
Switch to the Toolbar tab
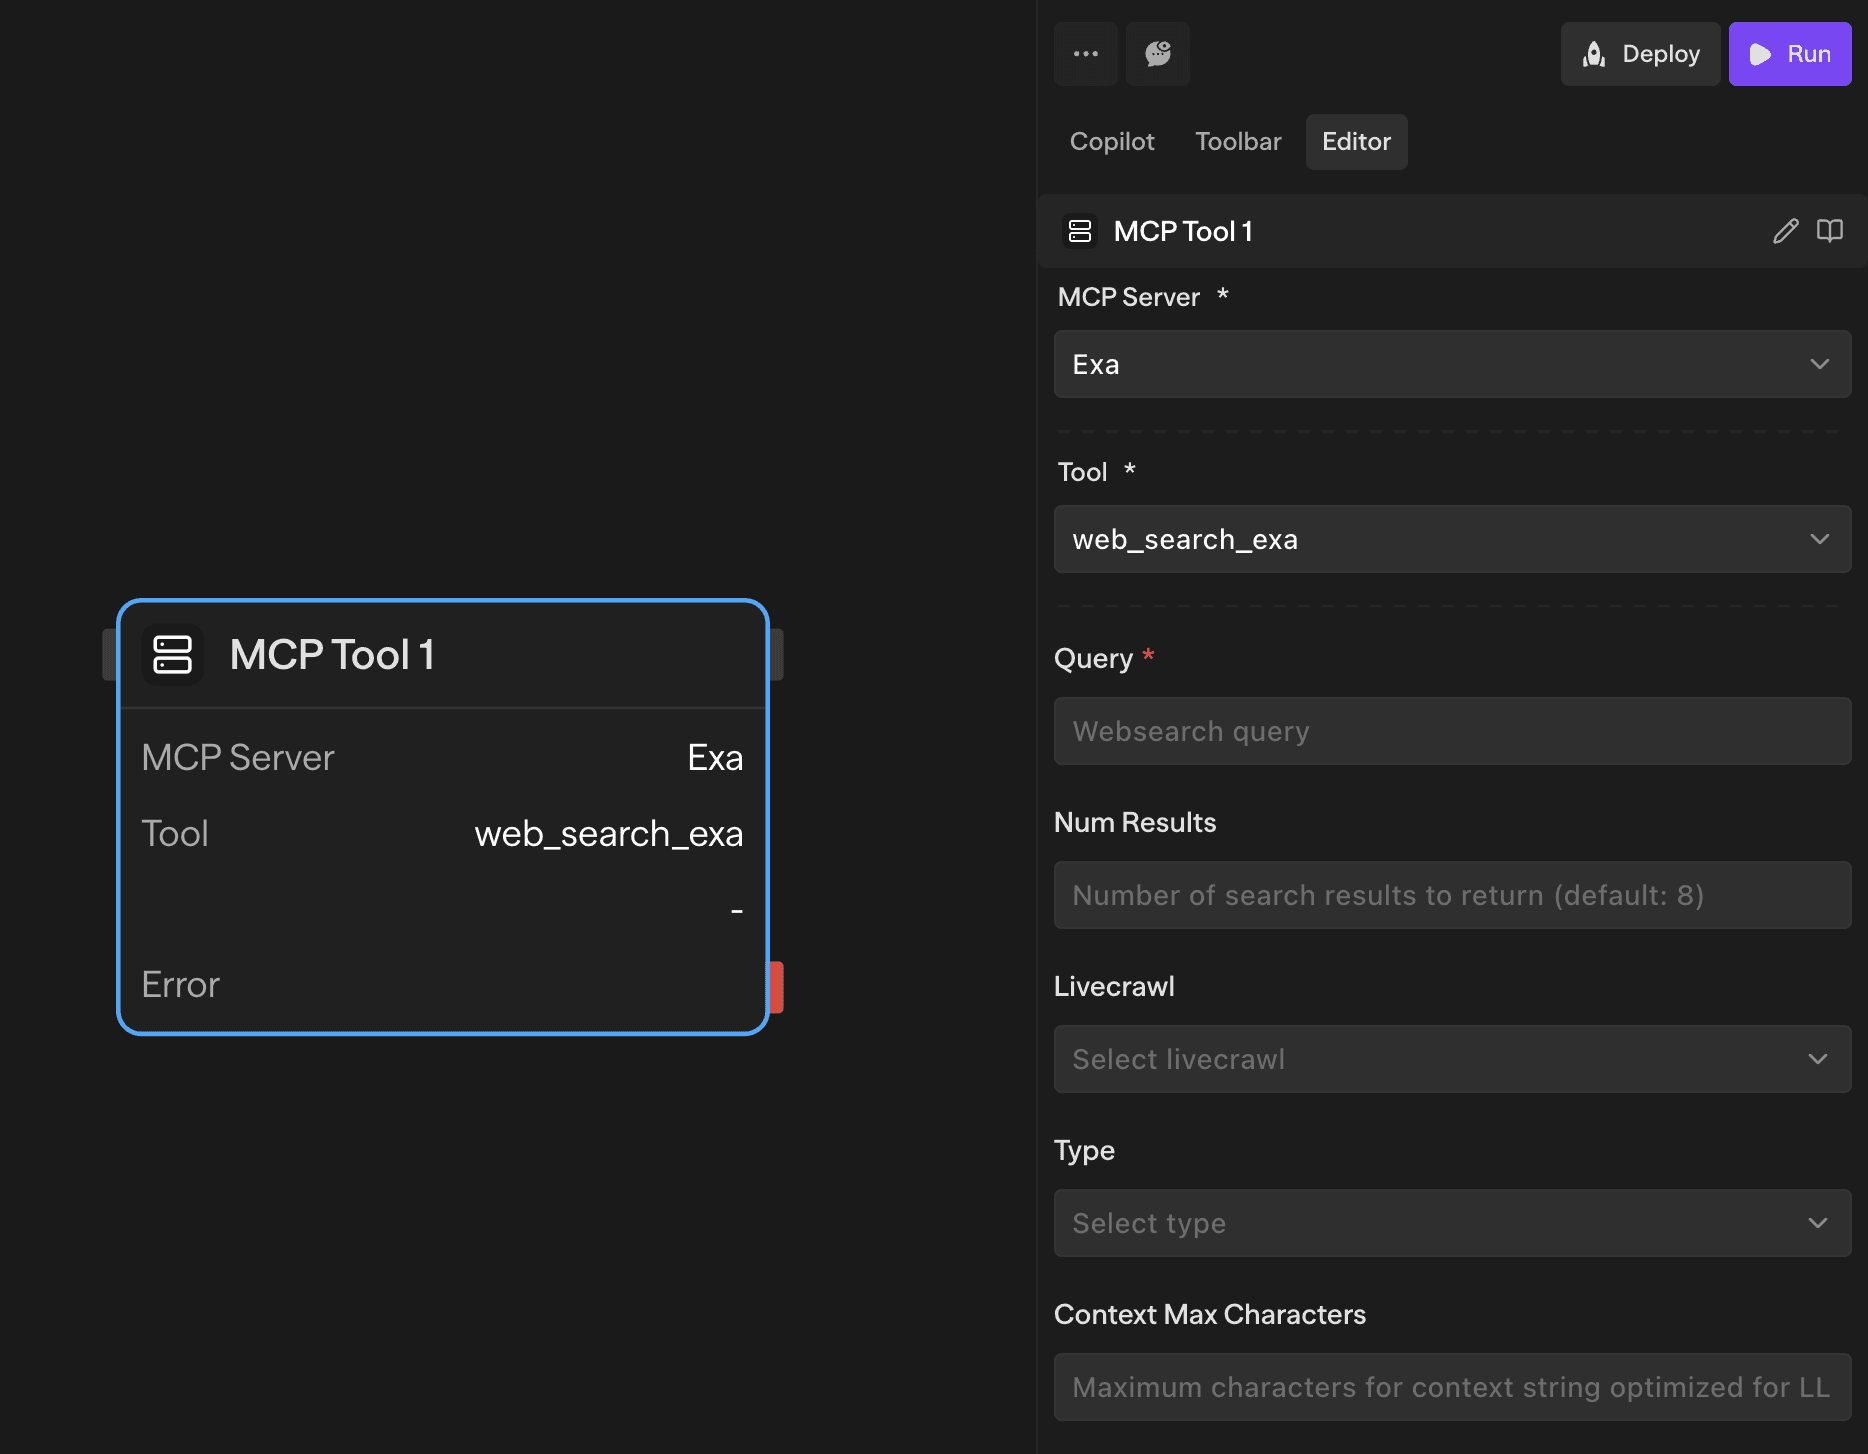pos(1238,141)
